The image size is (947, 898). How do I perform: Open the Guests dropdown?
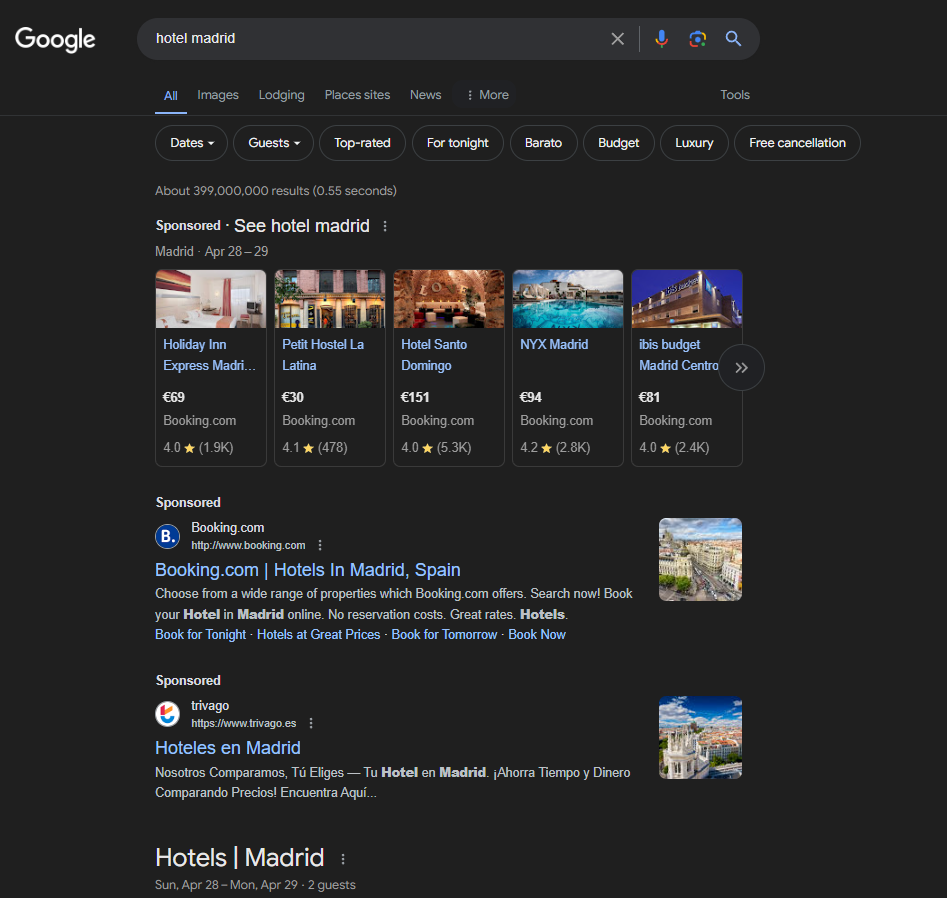point(273,143)
